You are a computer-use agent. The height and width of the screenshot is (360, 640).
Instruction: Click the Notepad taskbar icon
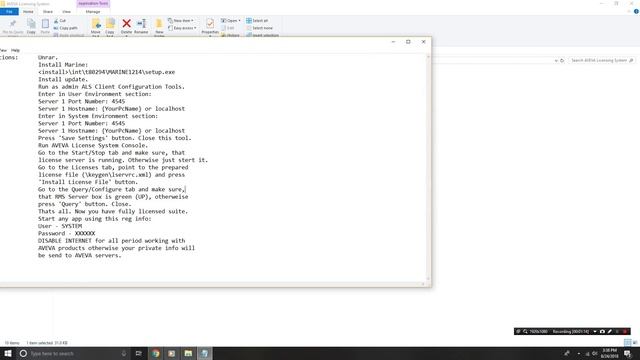point(204,353)
